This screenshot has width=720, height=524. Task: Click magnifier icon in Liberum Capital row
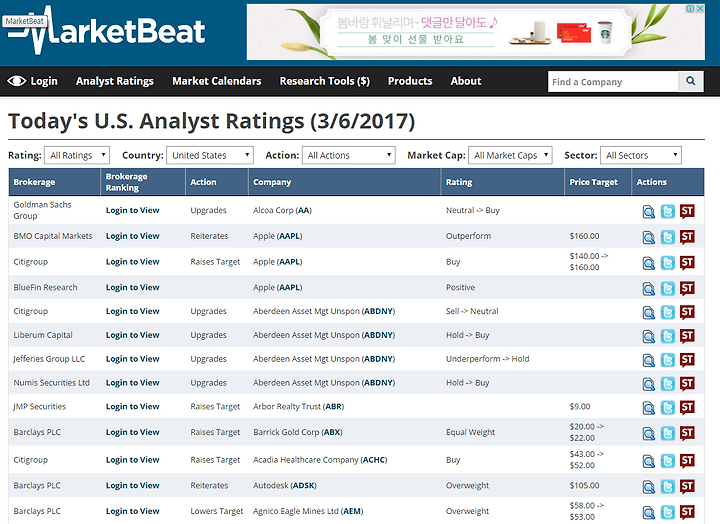pyautogui.click(x=649, y=336)
